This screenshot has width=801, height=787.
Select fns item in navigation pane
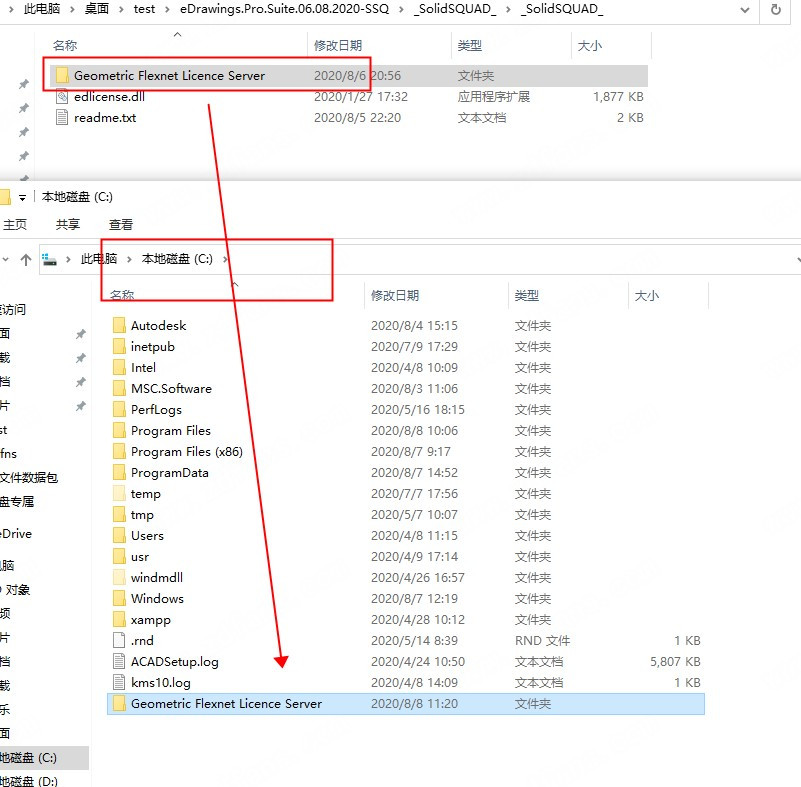click(9, 454)
